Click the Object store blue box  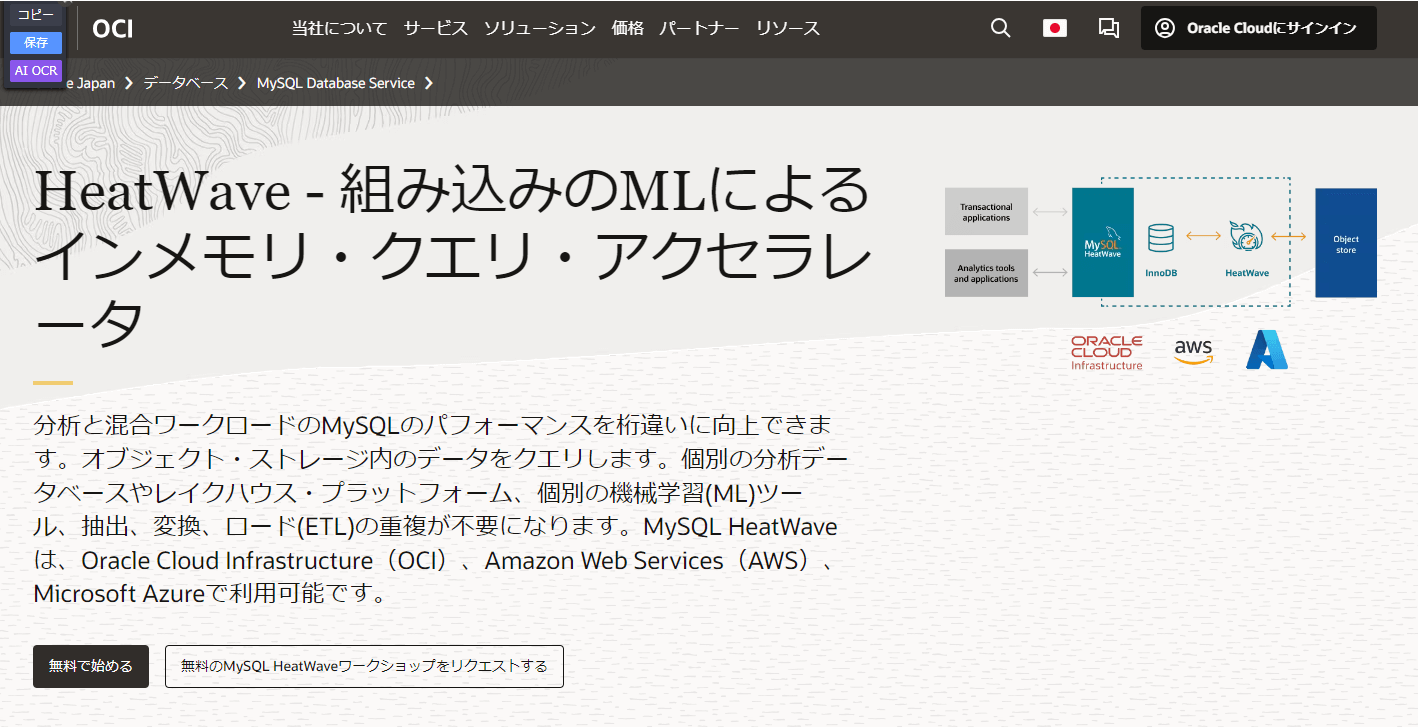coord(1346,242)
